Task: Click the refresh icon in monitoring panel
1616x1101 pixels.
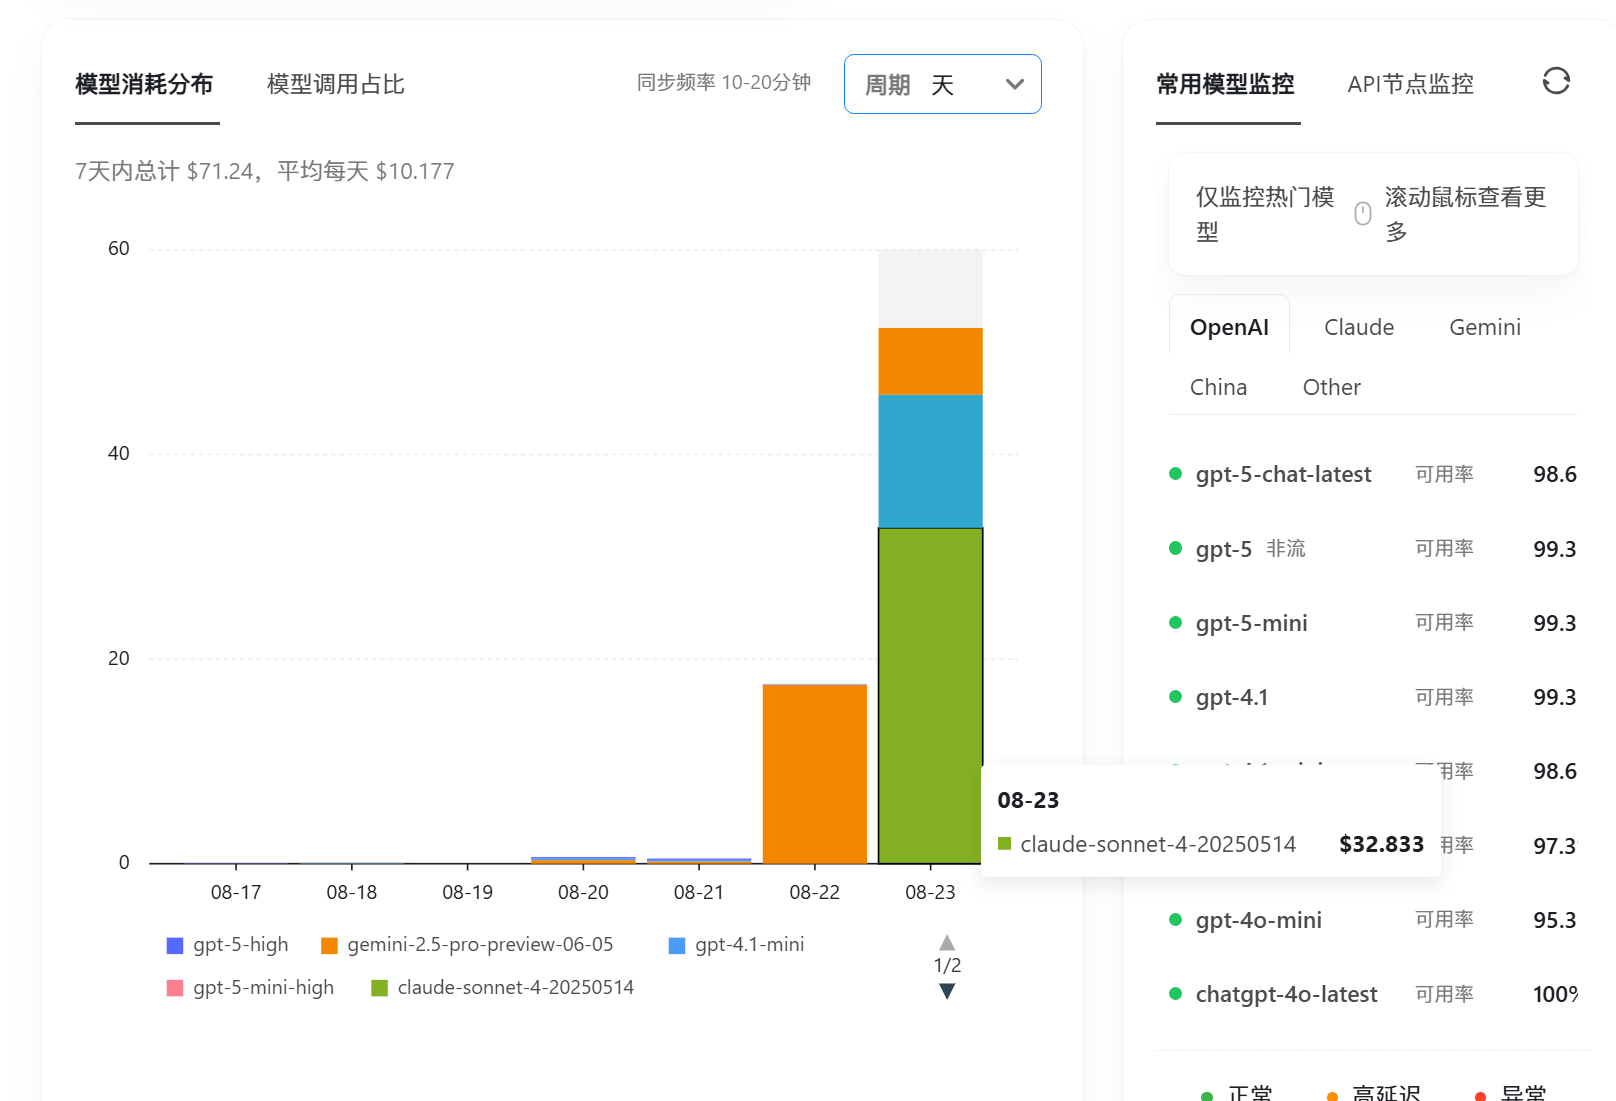Action: point(1555,81)
